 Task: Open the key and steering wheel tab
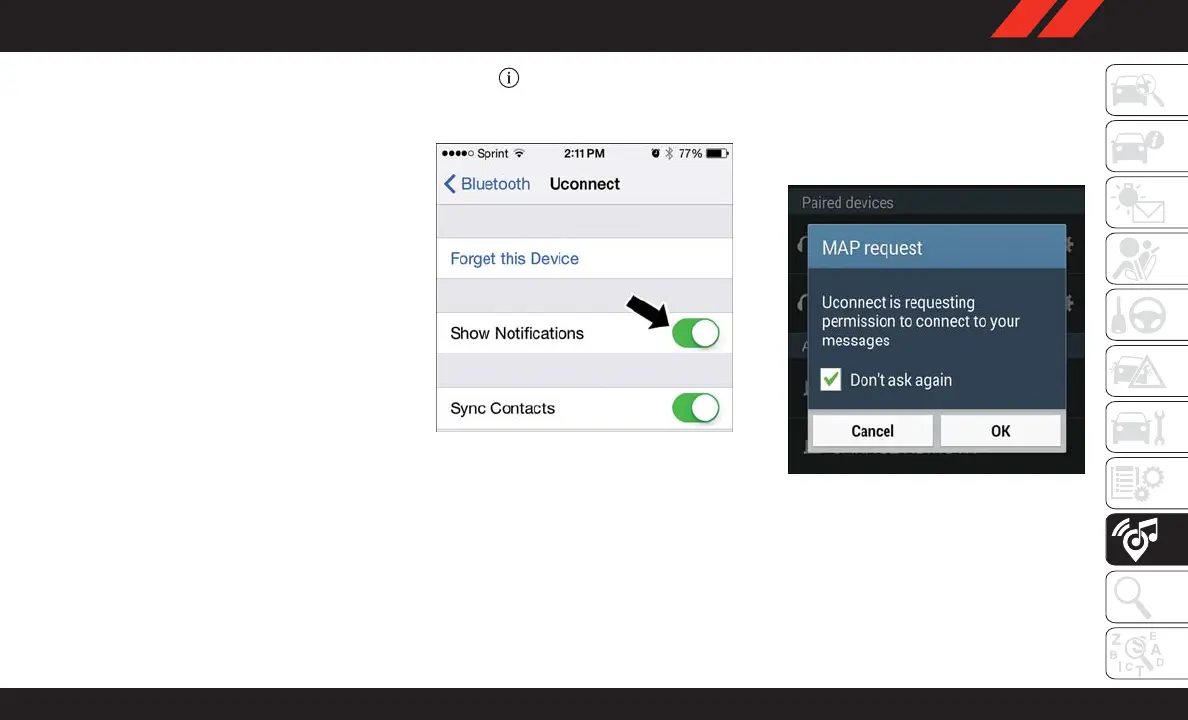pos(1146,315)
